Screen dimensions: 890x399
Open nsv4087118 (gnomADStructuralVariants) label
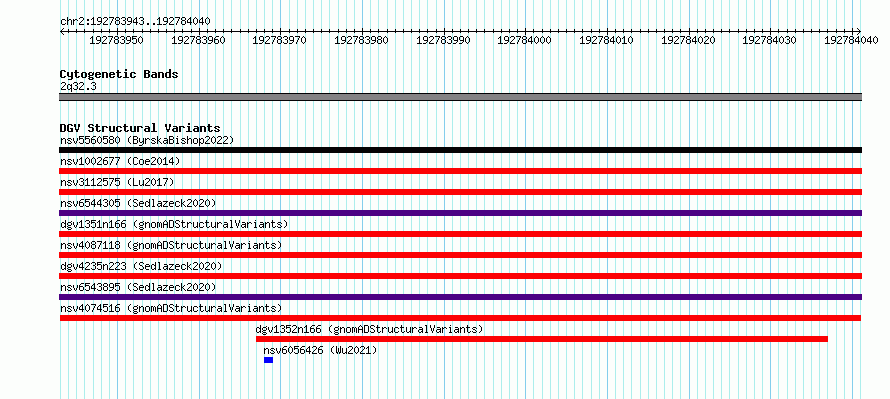tap(171, 245)
